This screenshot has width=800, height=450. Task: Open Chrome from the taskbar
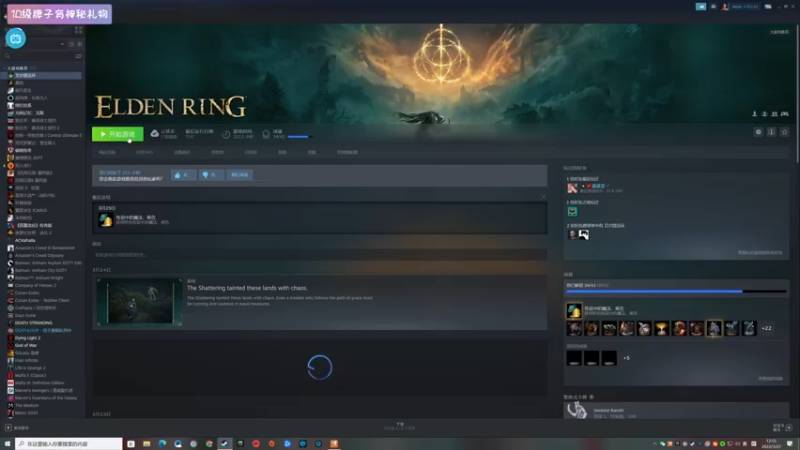coord(209,444)
